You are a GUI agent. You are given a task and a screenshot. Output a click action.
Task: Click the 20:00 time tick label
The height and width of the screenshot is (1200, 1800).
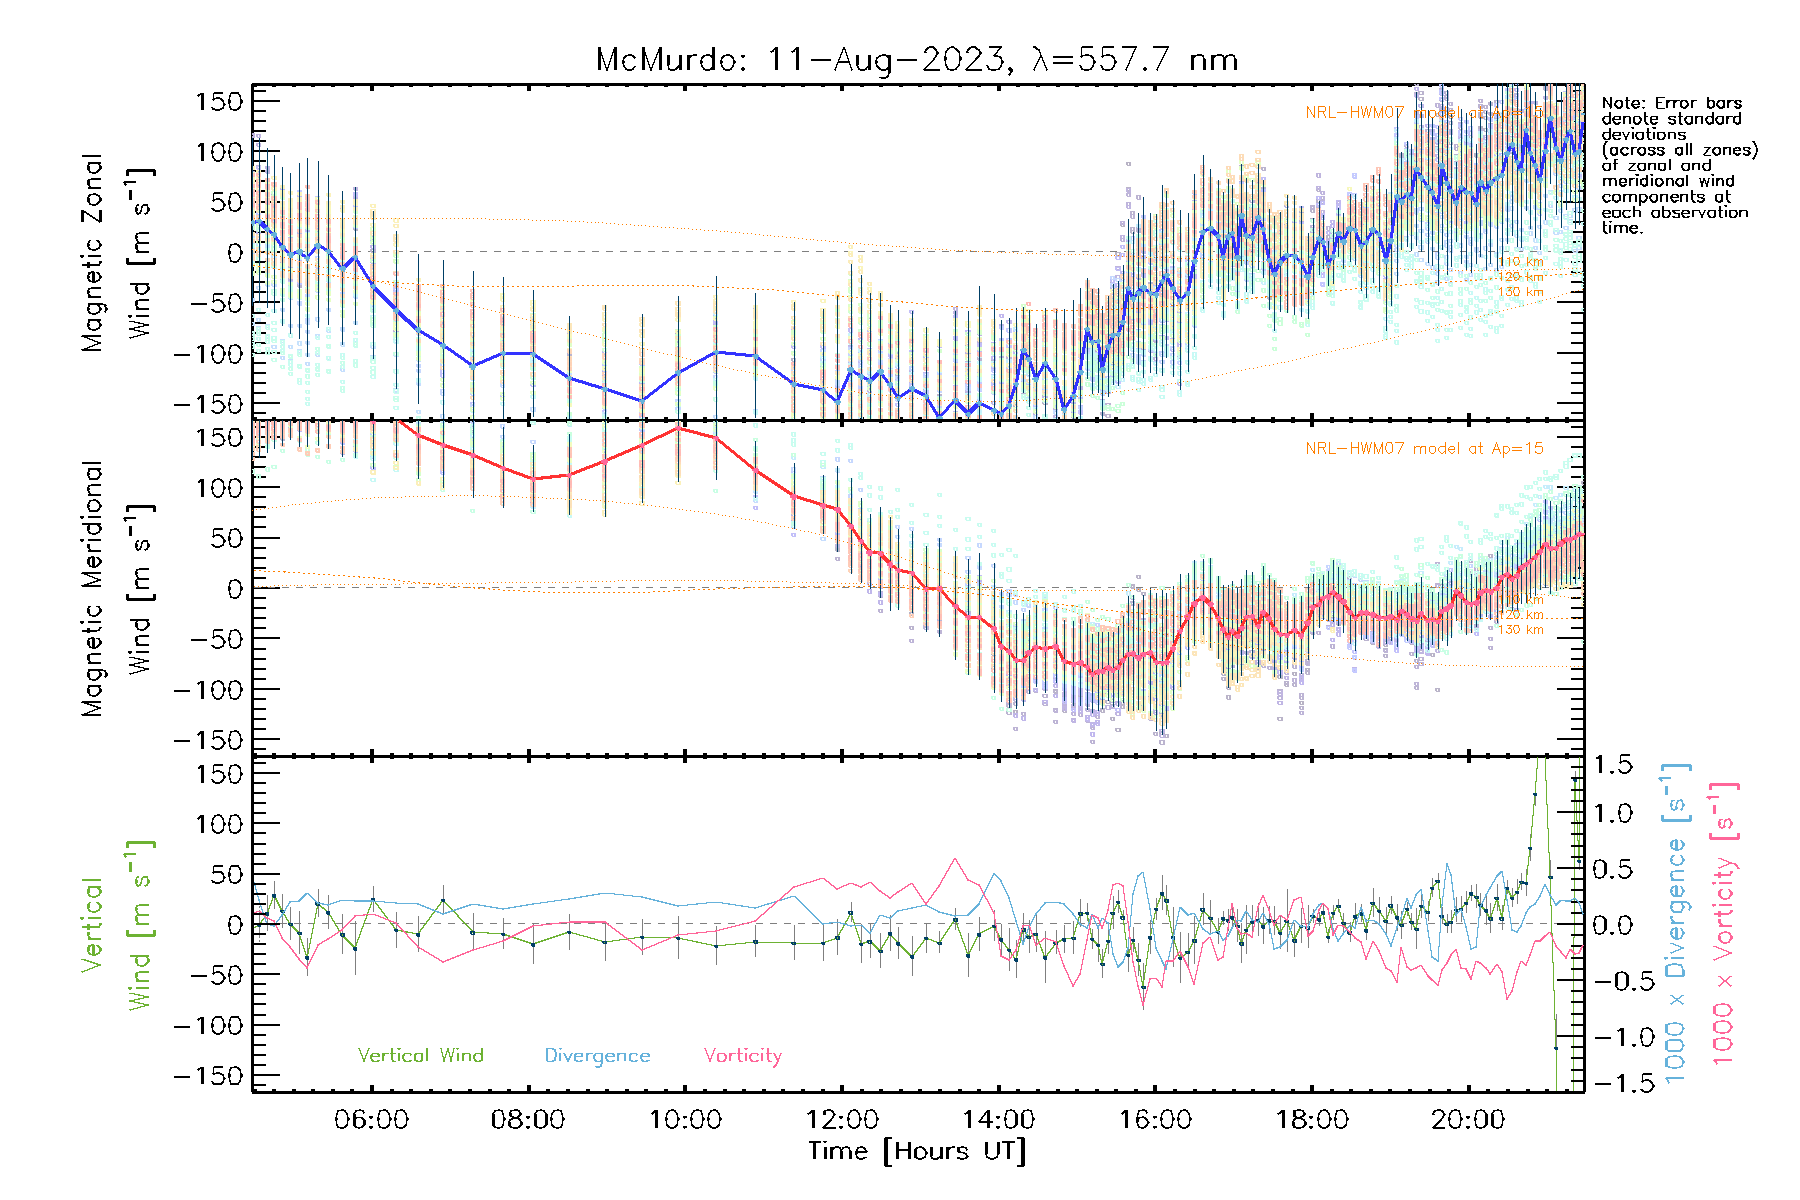pos(1468,1119)
